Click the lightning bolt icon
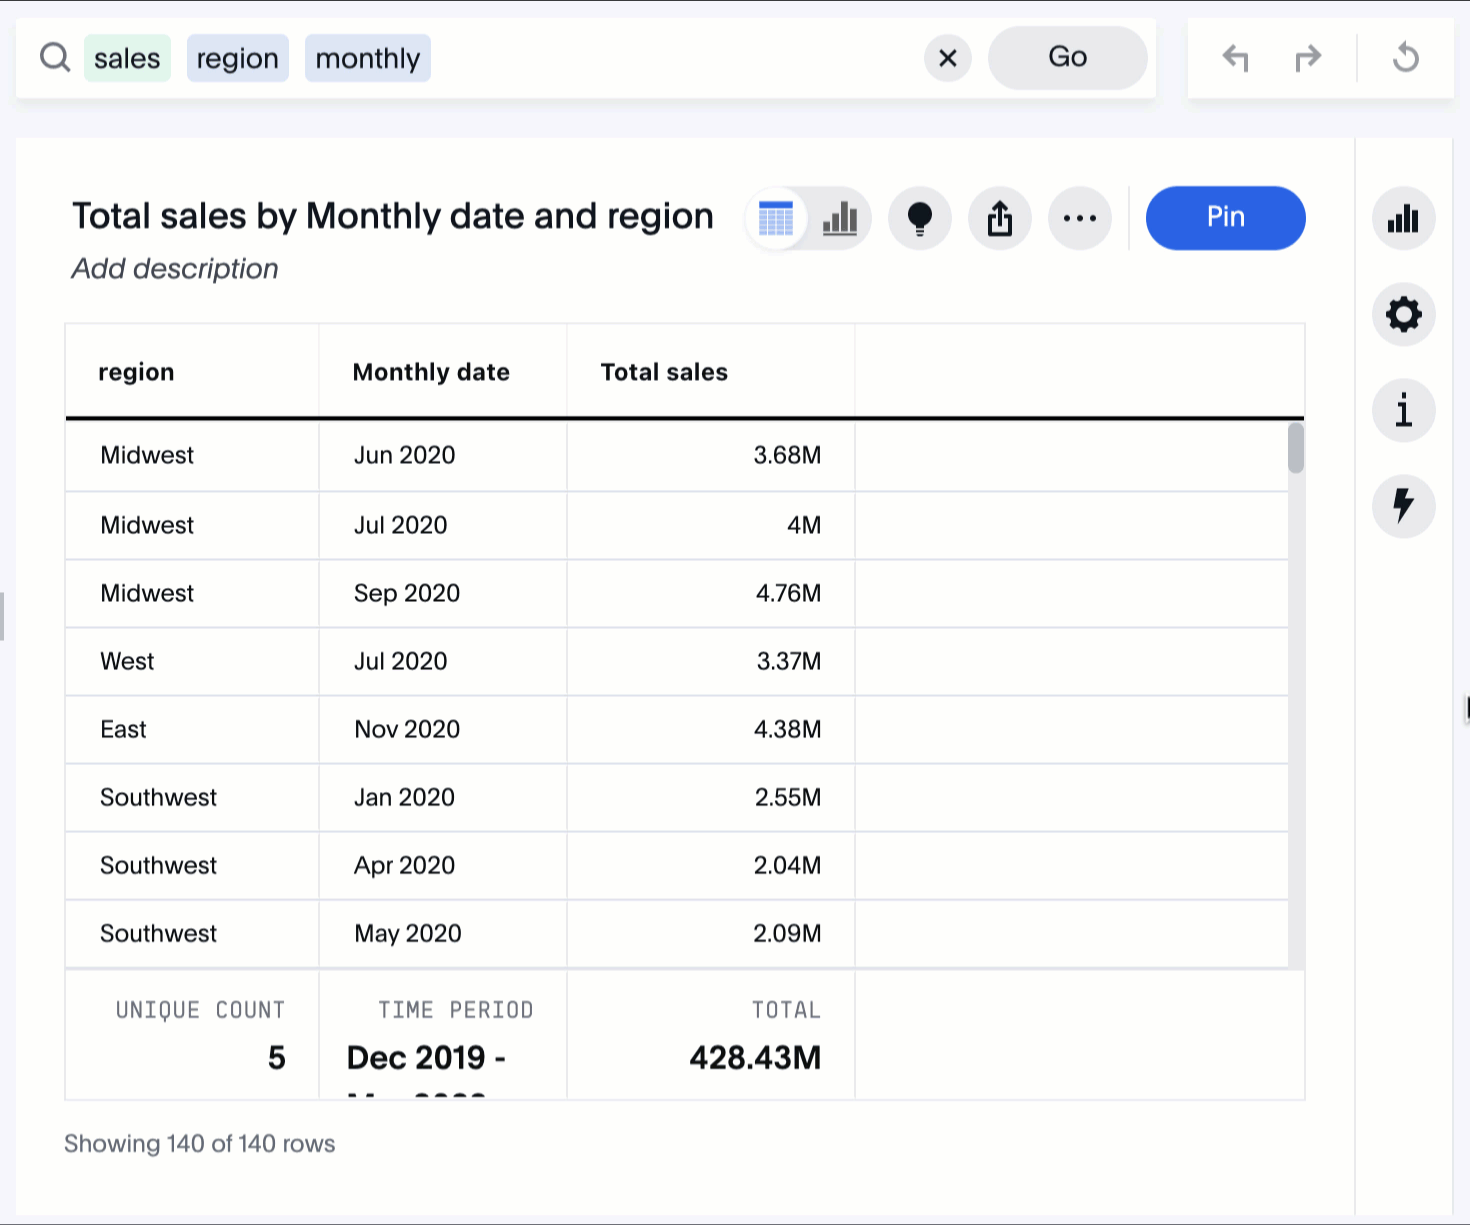The height and width of the screenshot is (1225, 1470). (1403, 505)
